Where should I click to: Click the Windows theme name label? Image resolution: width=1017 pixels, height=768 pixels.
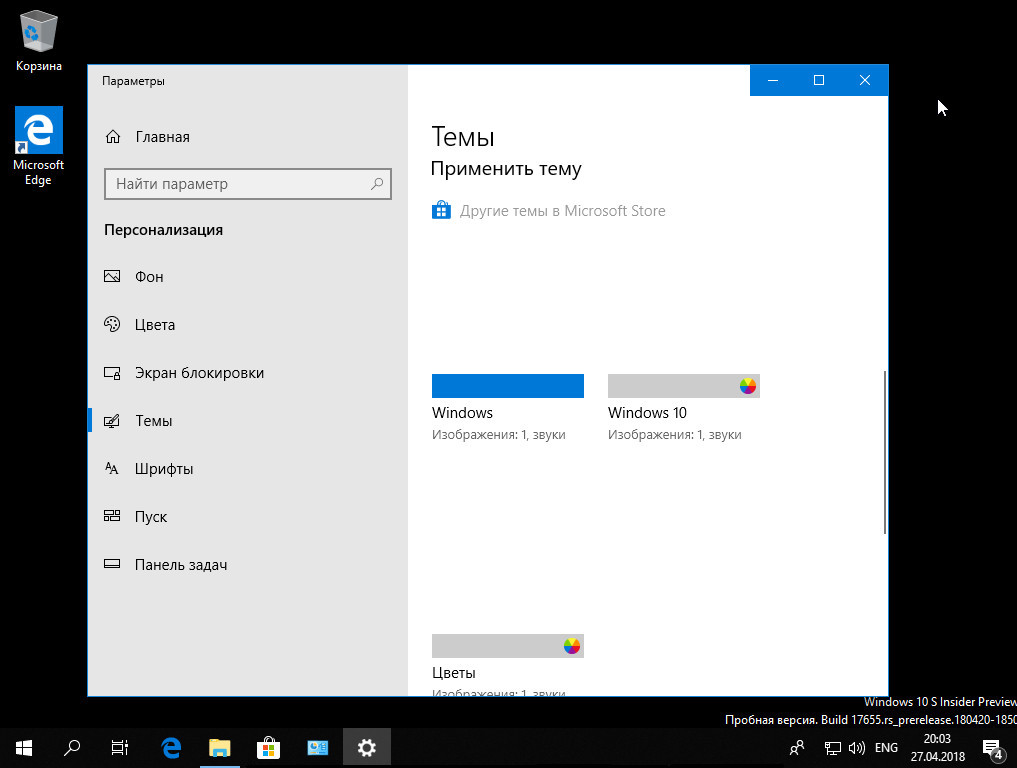(462, 413)
